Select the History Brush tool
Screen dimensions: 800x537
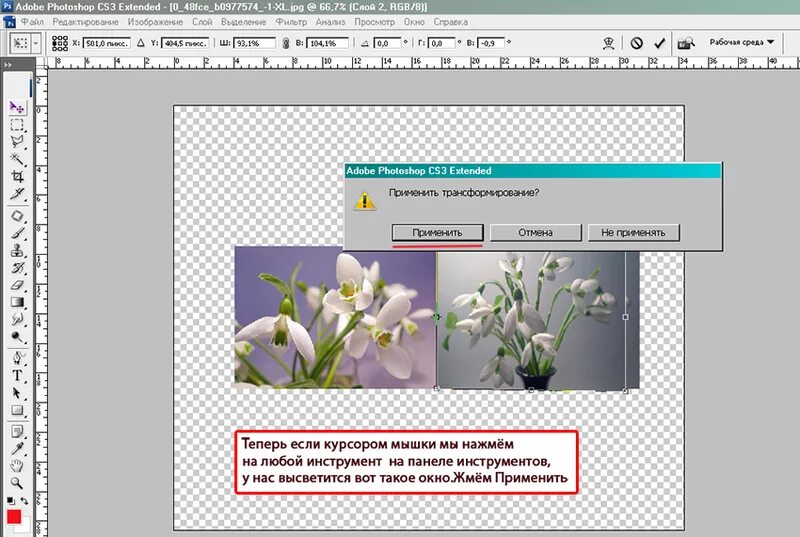(x=16, y=268)
